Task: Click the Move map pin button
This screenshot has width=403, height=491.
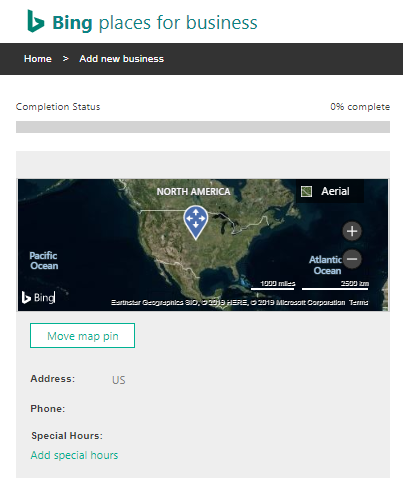Action: coord(82,335)
